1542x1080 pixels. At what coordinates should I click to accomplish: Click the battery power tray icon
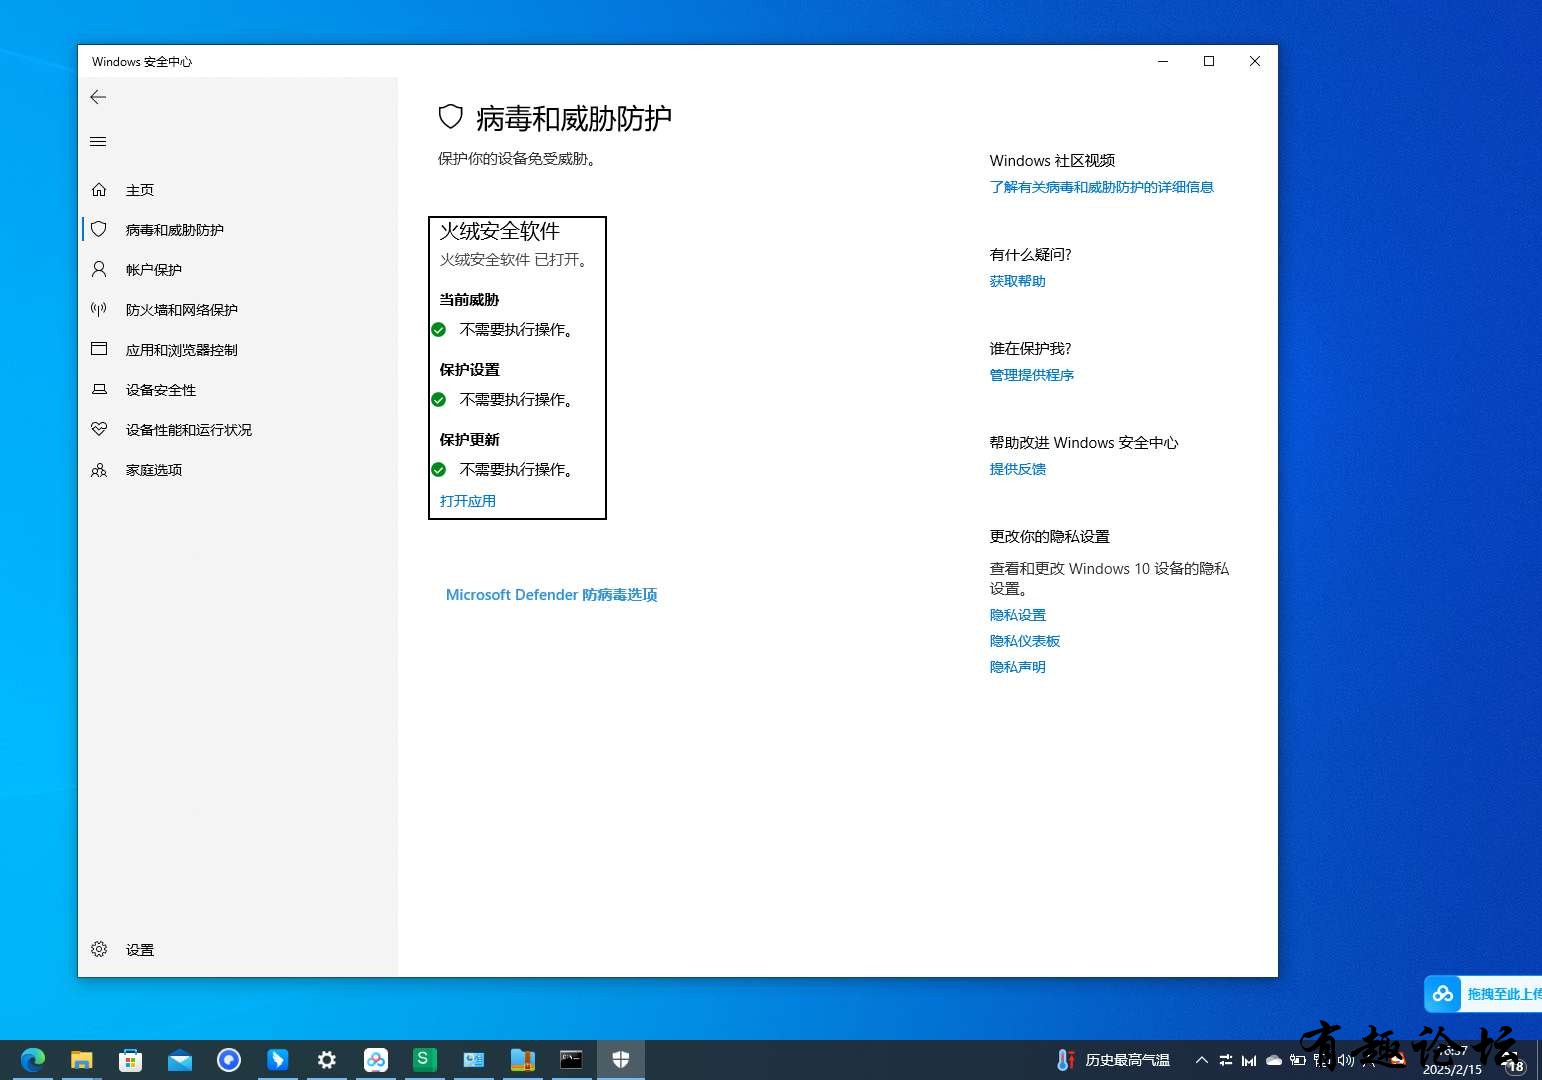pyautogui.click(x=1298, y=1060)
